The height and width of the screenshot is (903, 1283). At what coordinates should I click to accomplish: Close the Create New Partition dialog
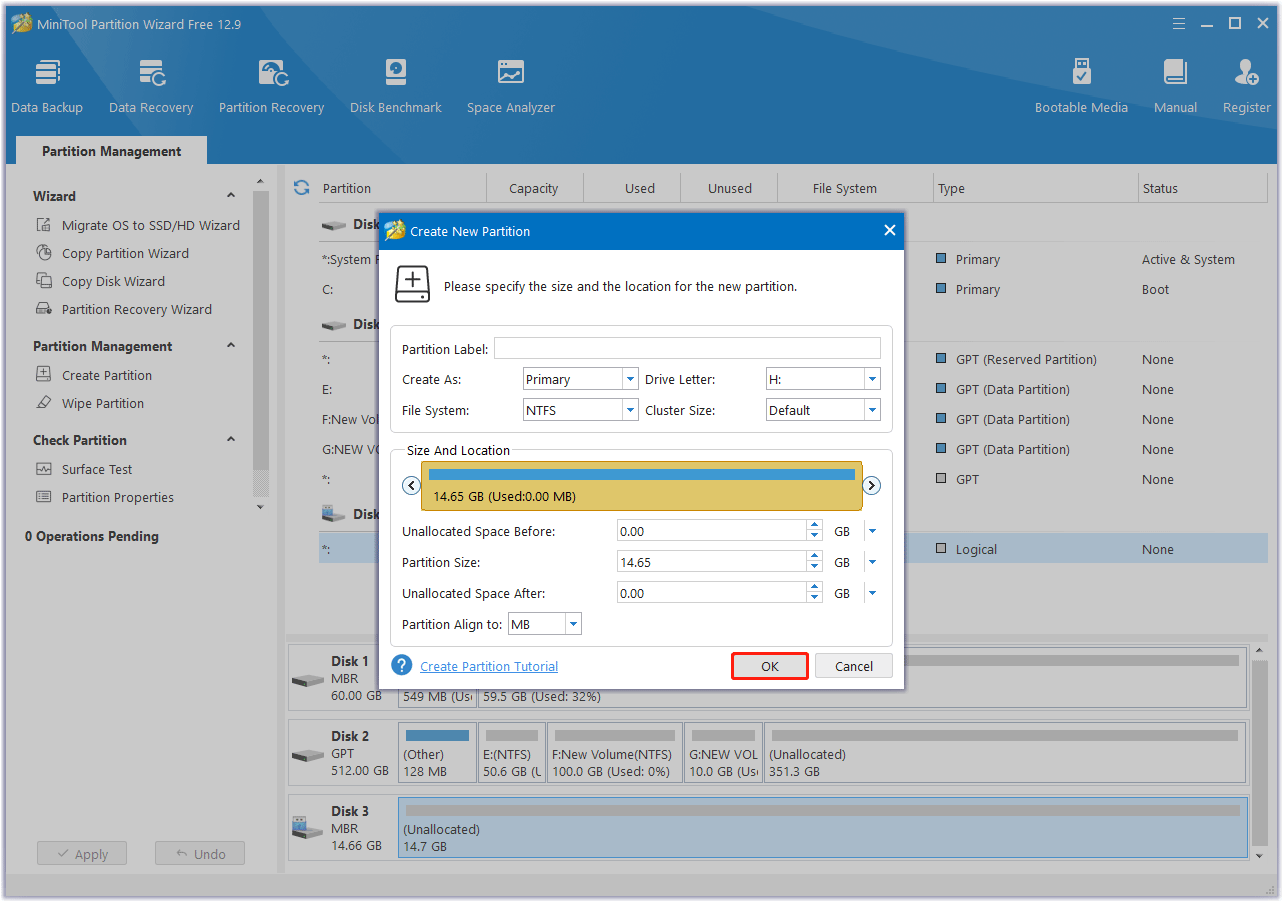(x=889, y=231)
